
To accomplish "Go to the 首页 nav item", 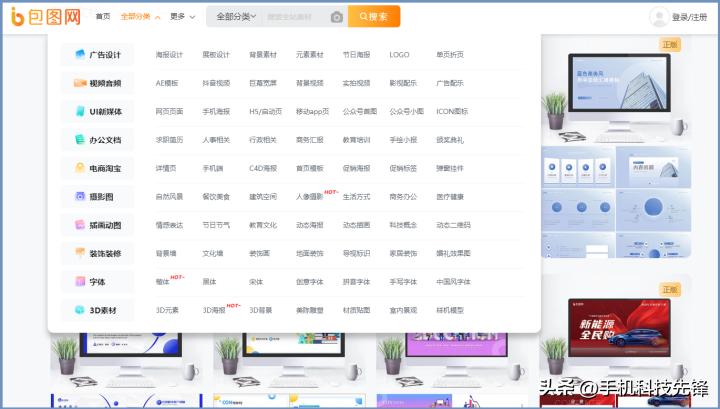I will point(103,17).
